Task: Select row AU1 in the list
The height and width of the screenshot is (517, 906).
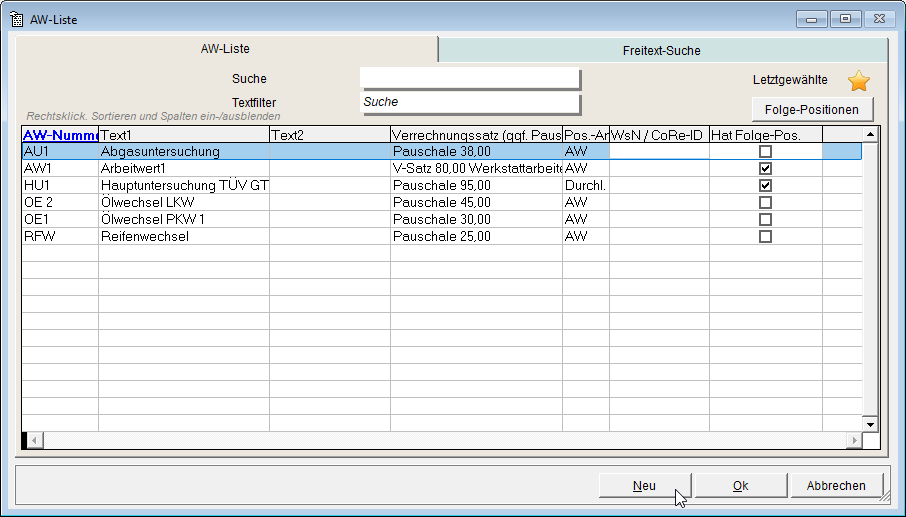Action: pos(441,151)
